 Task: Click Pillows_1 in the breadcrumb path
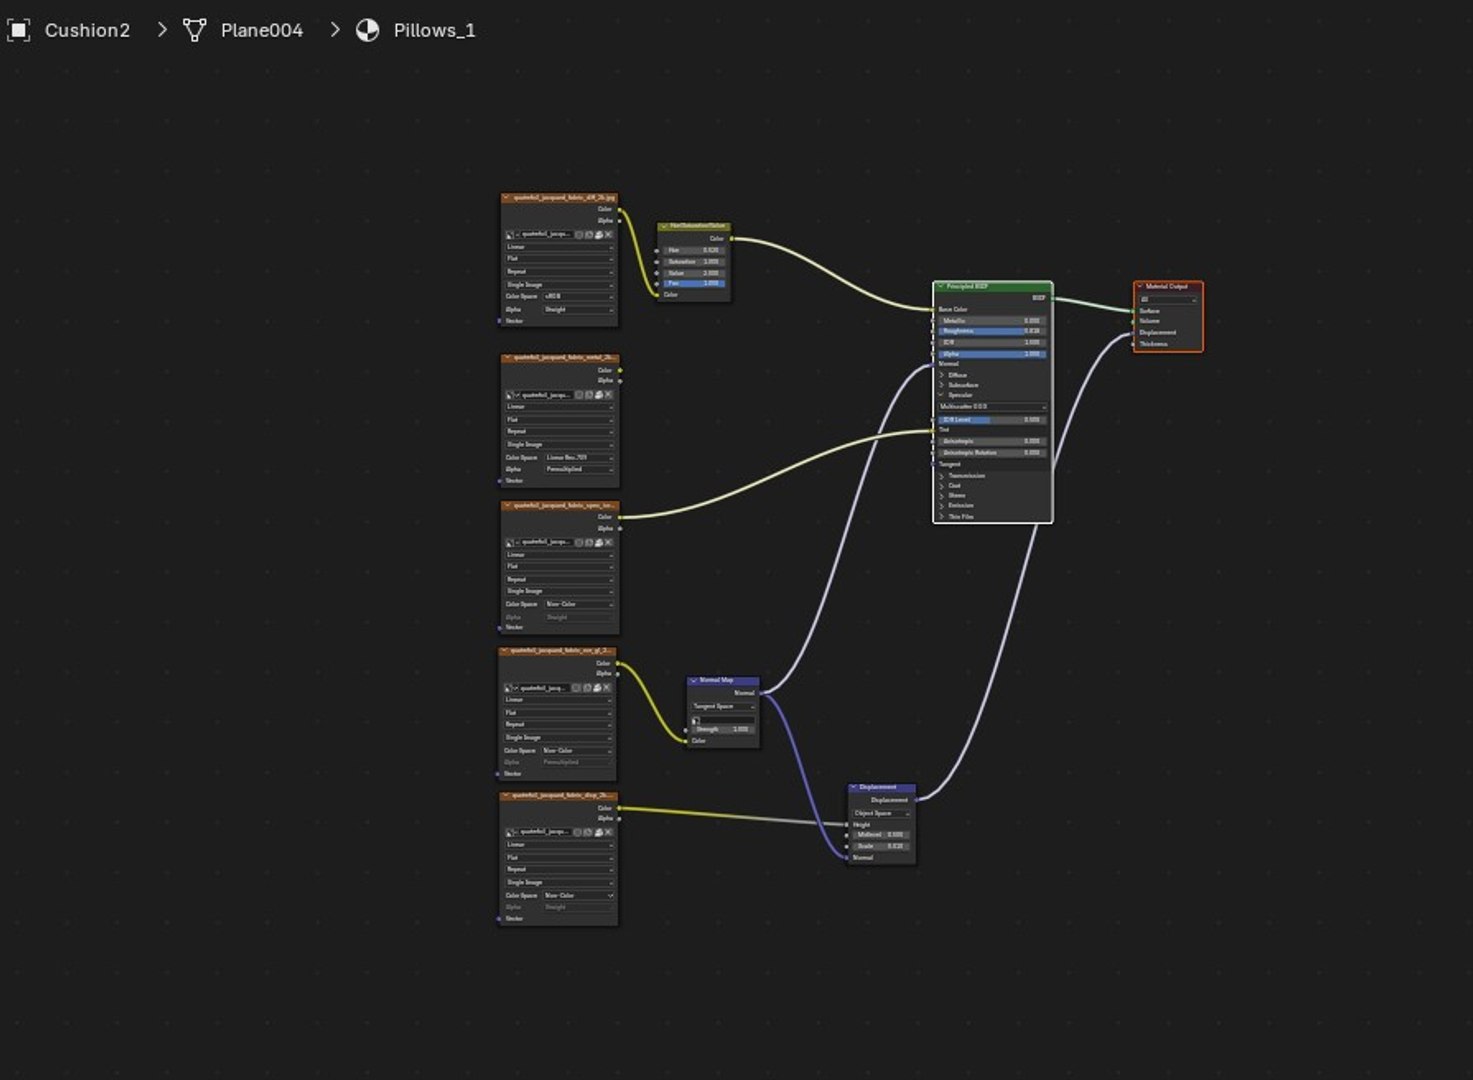click(x=434, y=31)
